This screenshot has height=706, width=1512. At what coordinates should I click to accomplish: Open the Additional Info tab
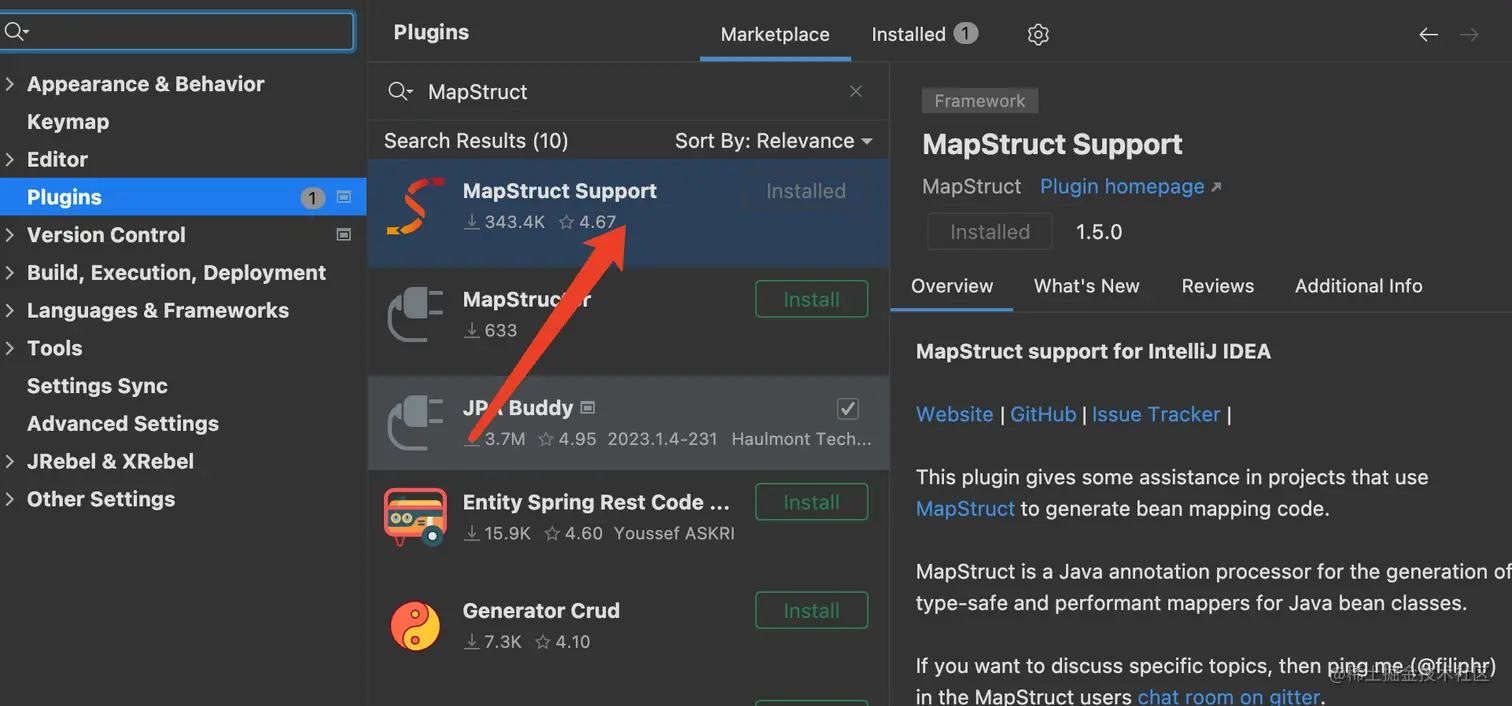[1358, 286]
